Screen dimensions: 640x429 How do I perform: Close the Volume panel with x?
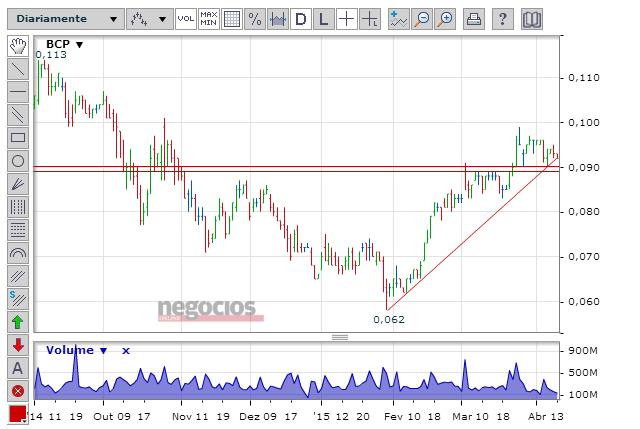tap(126, 351)
